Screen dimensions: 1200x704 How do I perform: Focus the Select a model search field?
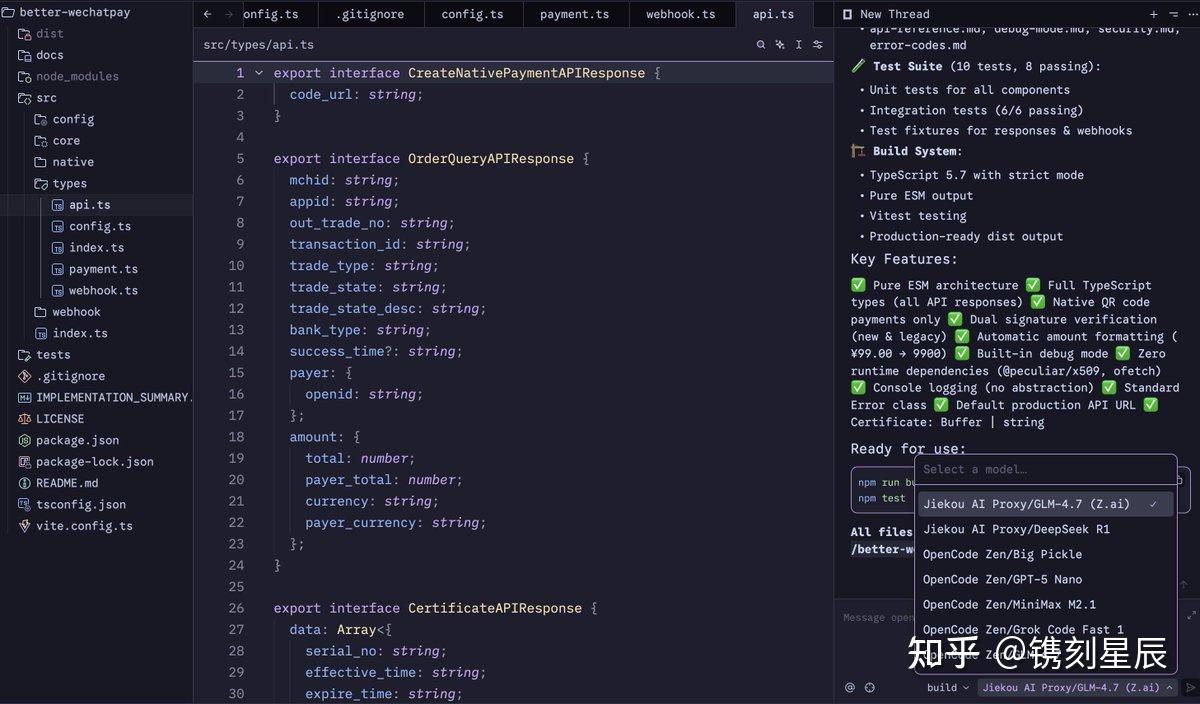(x=1045, y=469)
